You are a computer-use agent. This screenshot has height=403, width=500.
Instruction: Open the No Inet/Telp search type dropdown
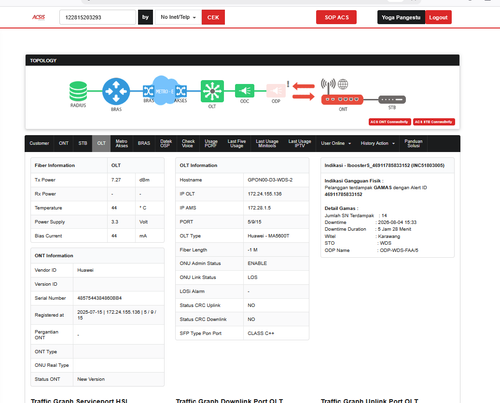(178, 17)
